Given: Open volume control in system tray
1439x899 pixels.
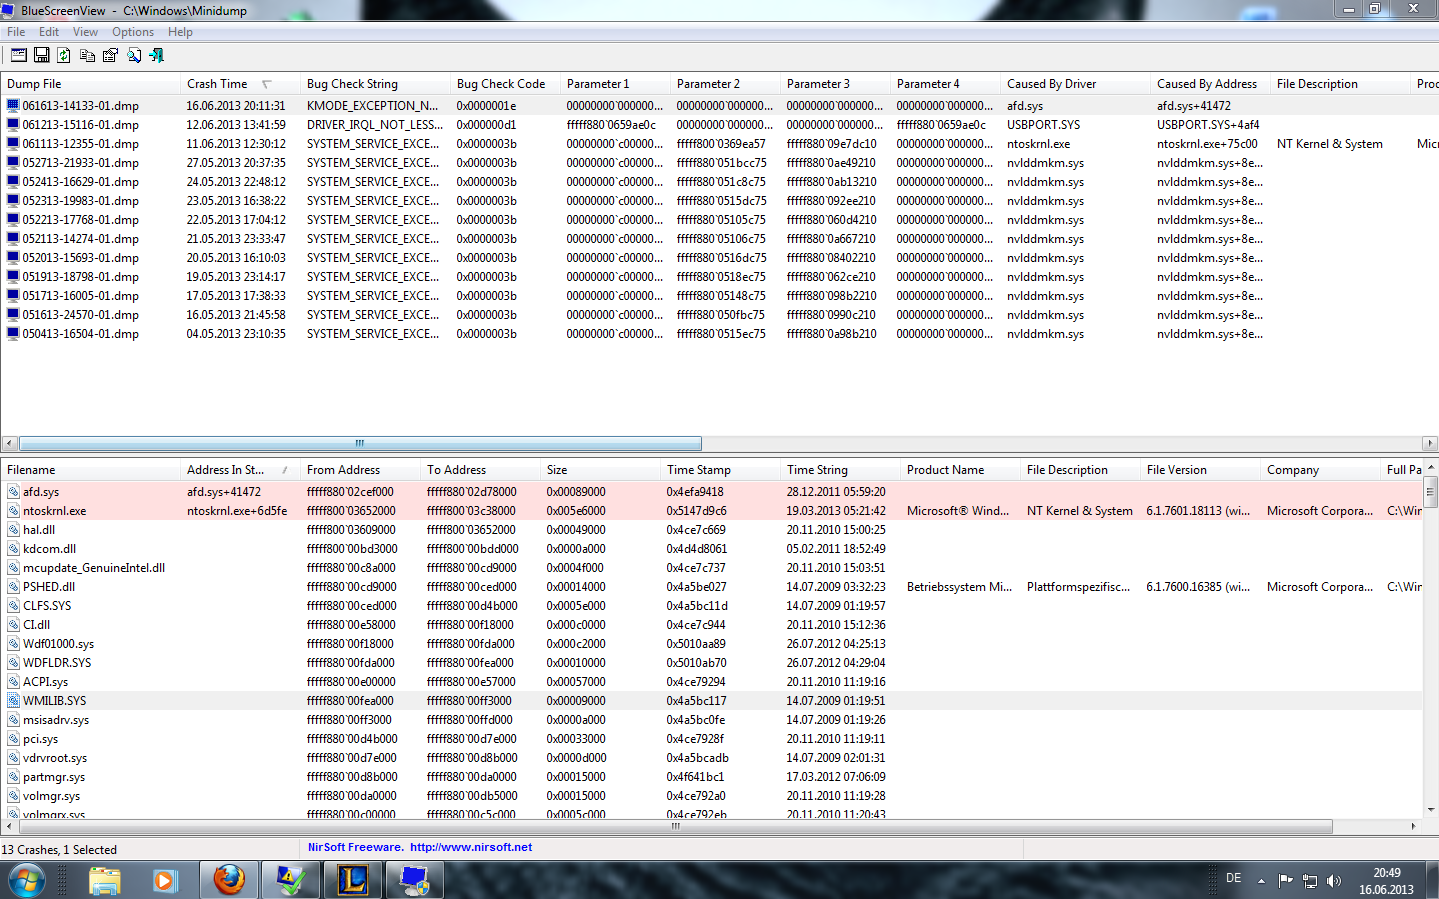Looking at the screenshot, I should click(x=1334, y=881).
